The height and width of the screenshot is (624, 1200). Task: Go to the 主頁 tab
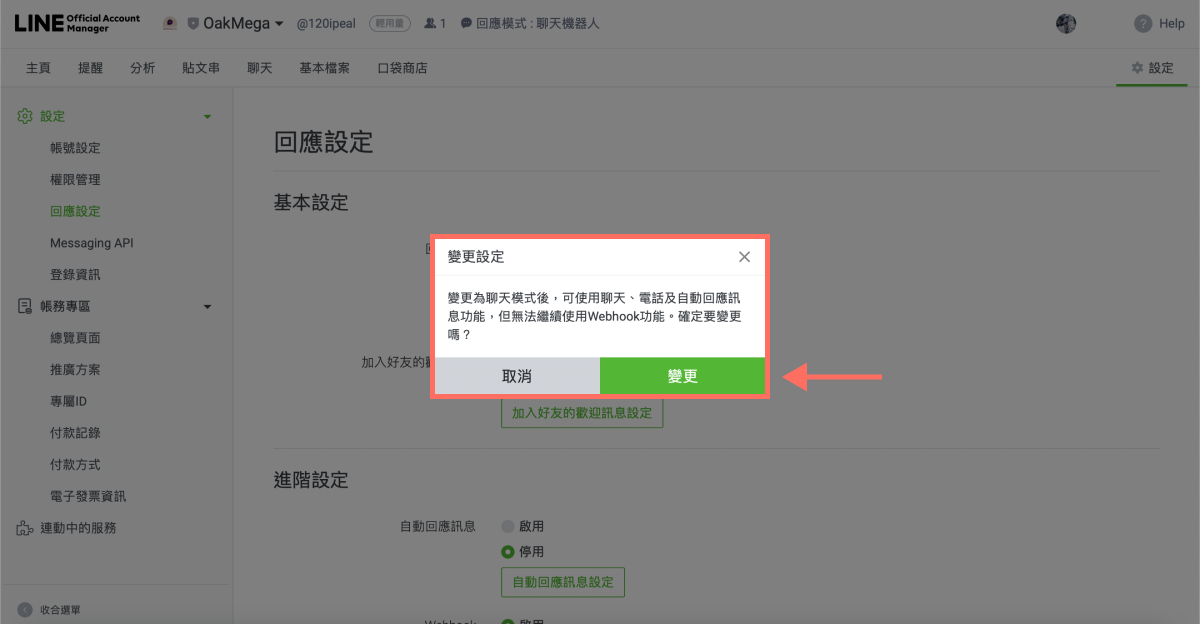click(38, 68)
